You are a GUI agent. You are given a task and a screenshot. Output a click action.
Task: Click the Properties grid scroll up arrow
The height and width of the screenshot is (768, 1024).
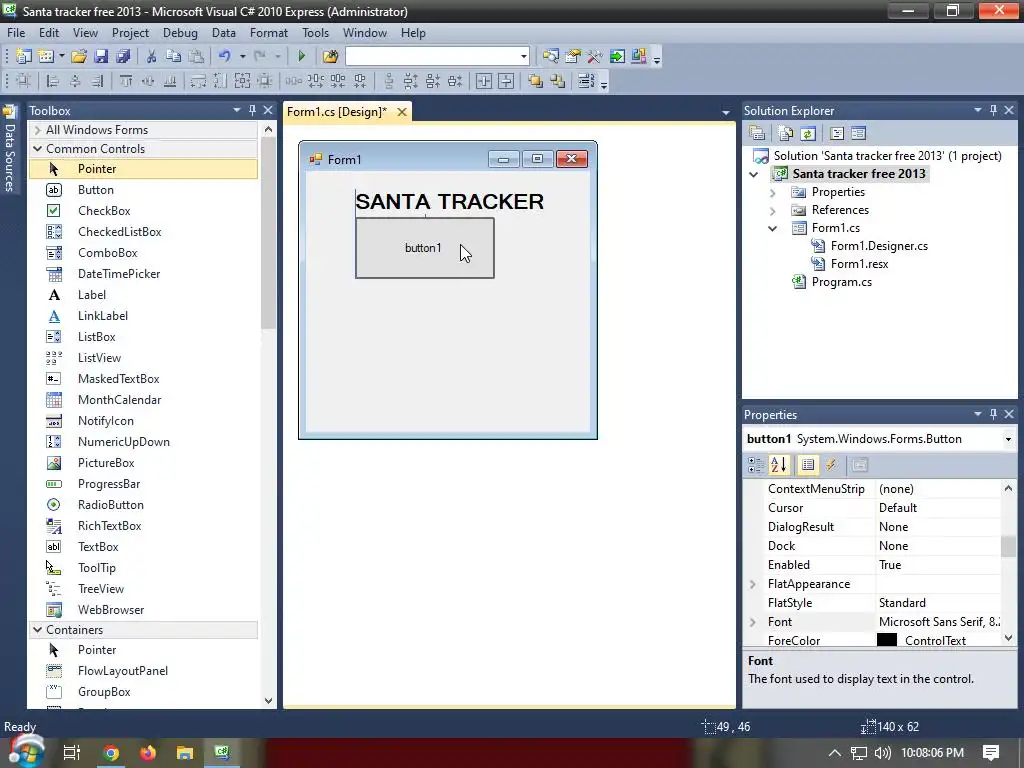pyautogui.click(x=1008, y=488)
